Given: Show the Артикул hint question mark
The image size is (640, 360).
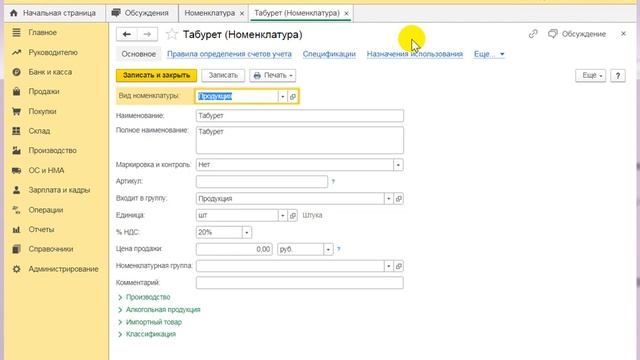Looking at the screenshot, I should pyautogui.click(x=333, y=181).
